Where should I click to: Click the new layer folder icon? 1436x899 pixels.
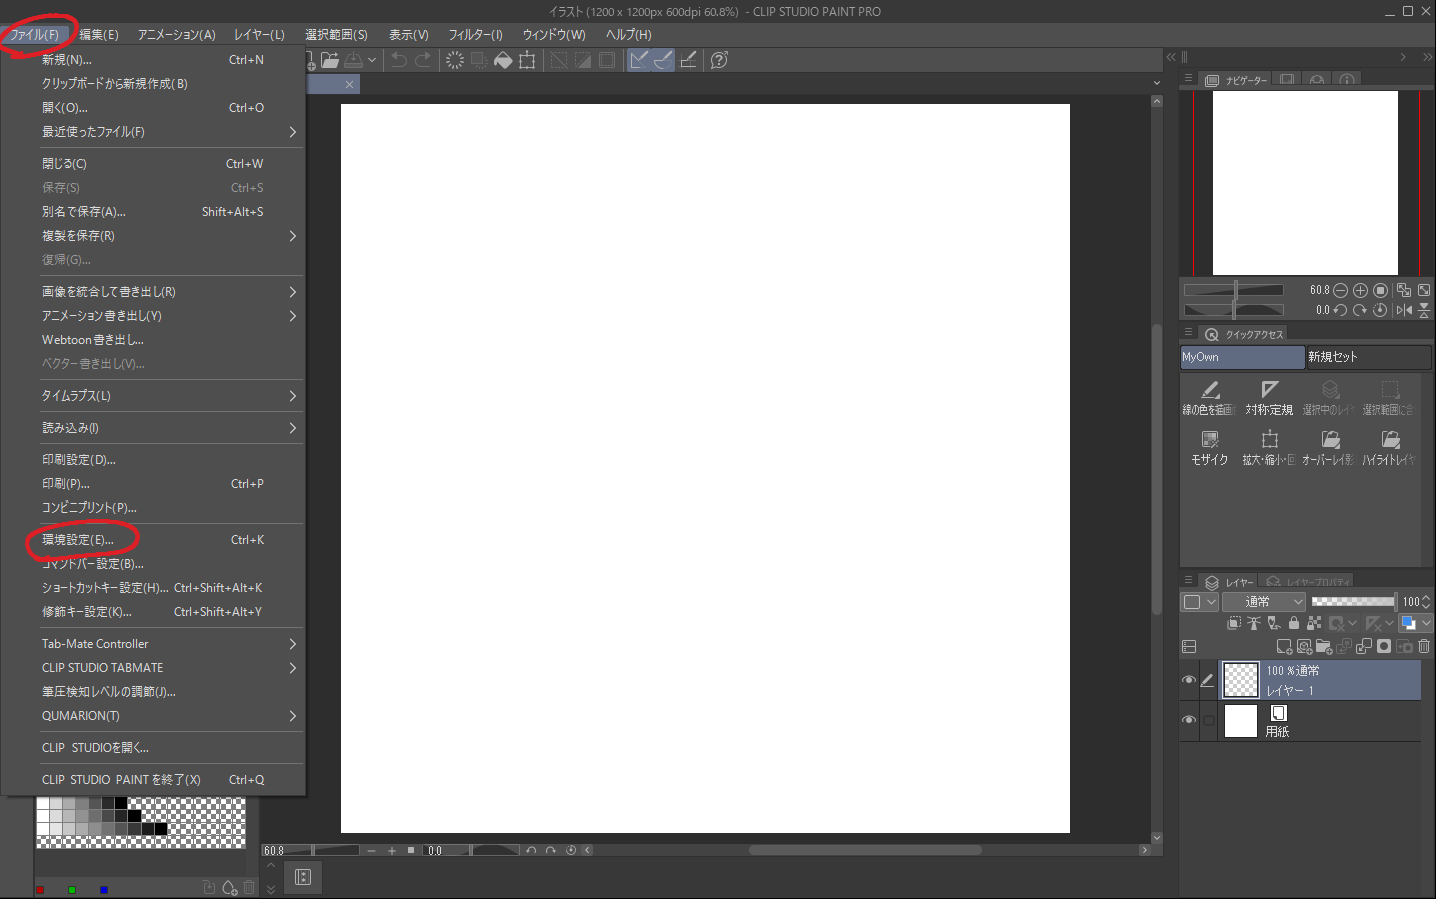pyautogui.click(x=1324, y=647)
